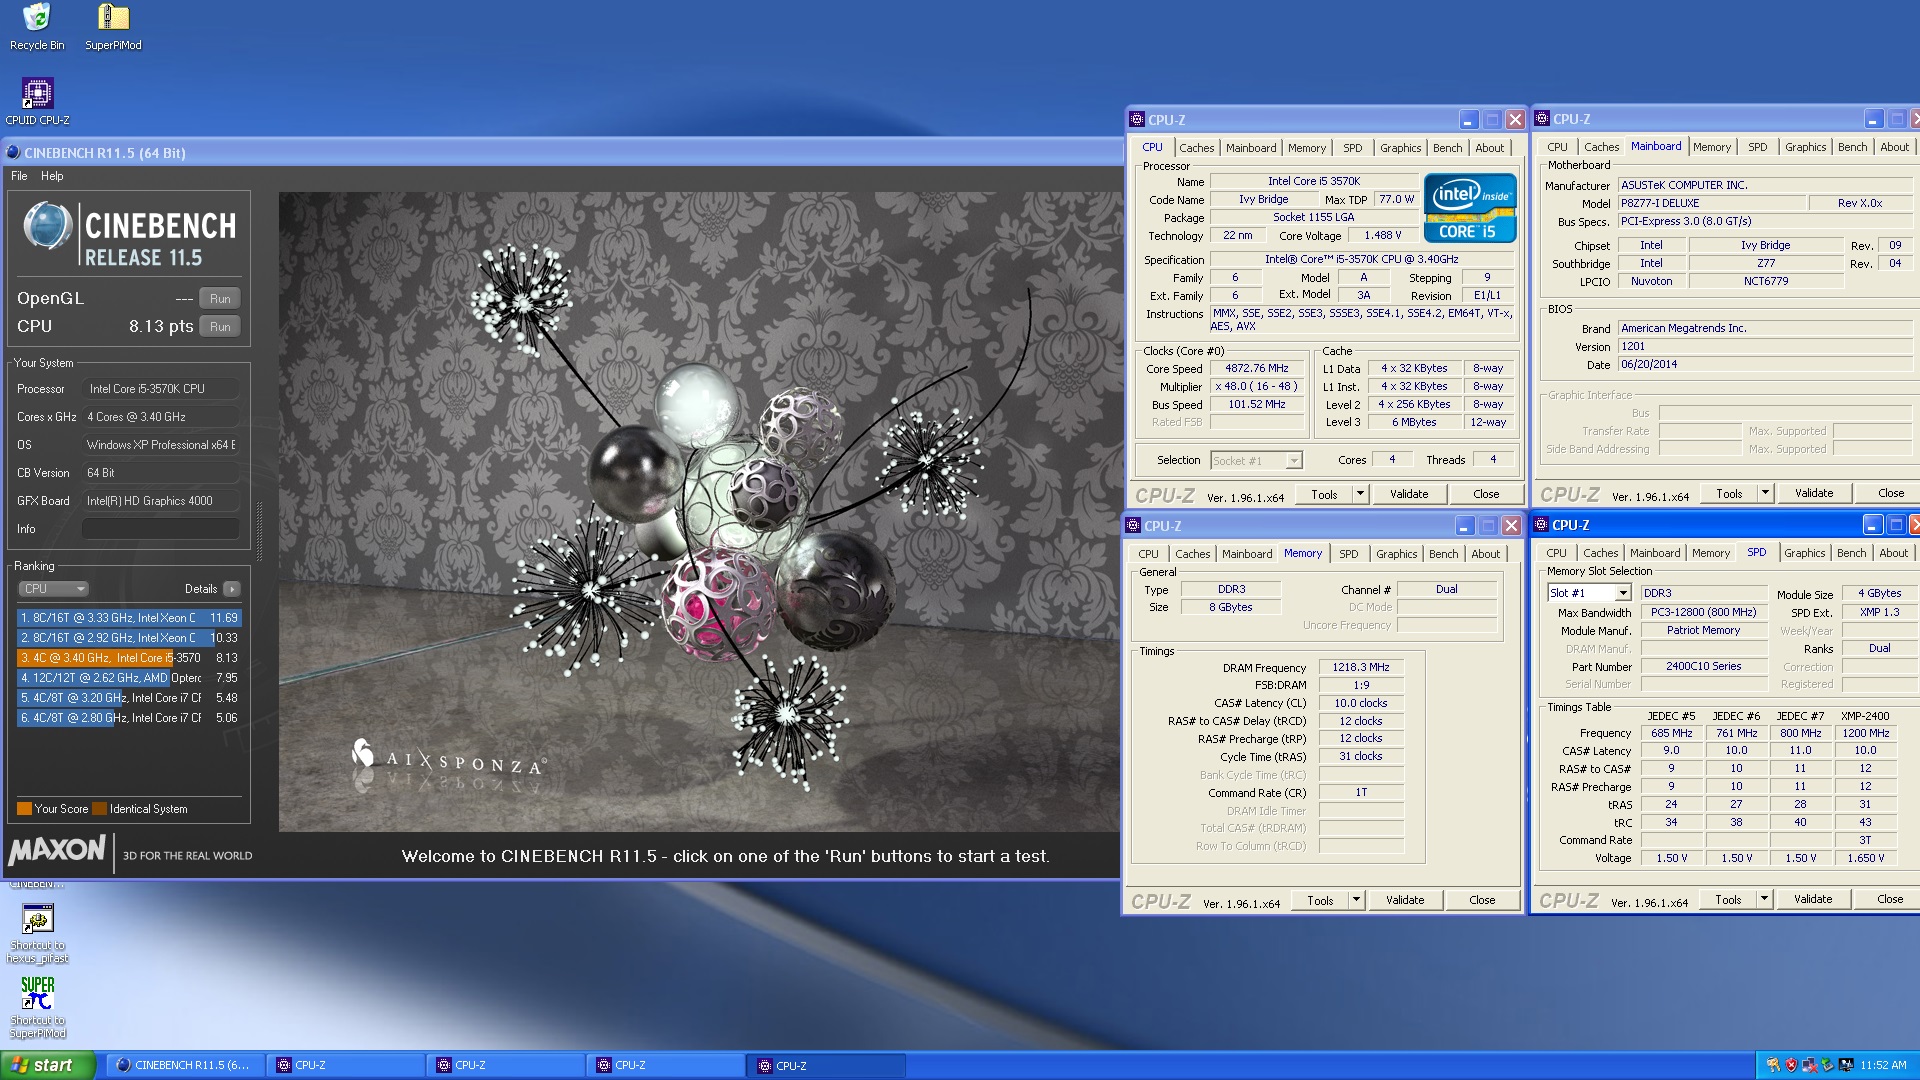1920x1080 pixels.
Task: Click Close button in CPU tab window
Action: click(1486, 494)
